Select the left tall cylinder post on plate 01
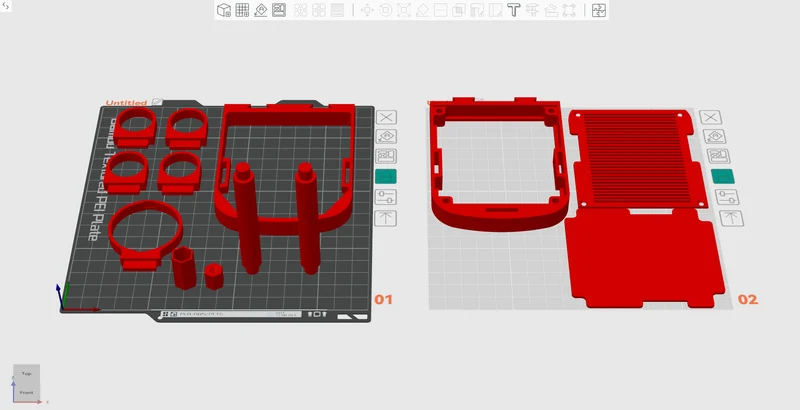This screenshot has width=800, height=410. tap(248, 219)
